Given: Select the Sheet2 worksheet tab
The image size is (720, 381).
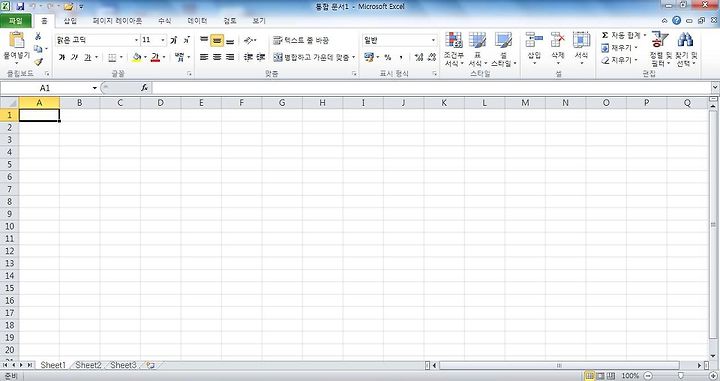Looking at the screenshot, I should tap(88, 365).
